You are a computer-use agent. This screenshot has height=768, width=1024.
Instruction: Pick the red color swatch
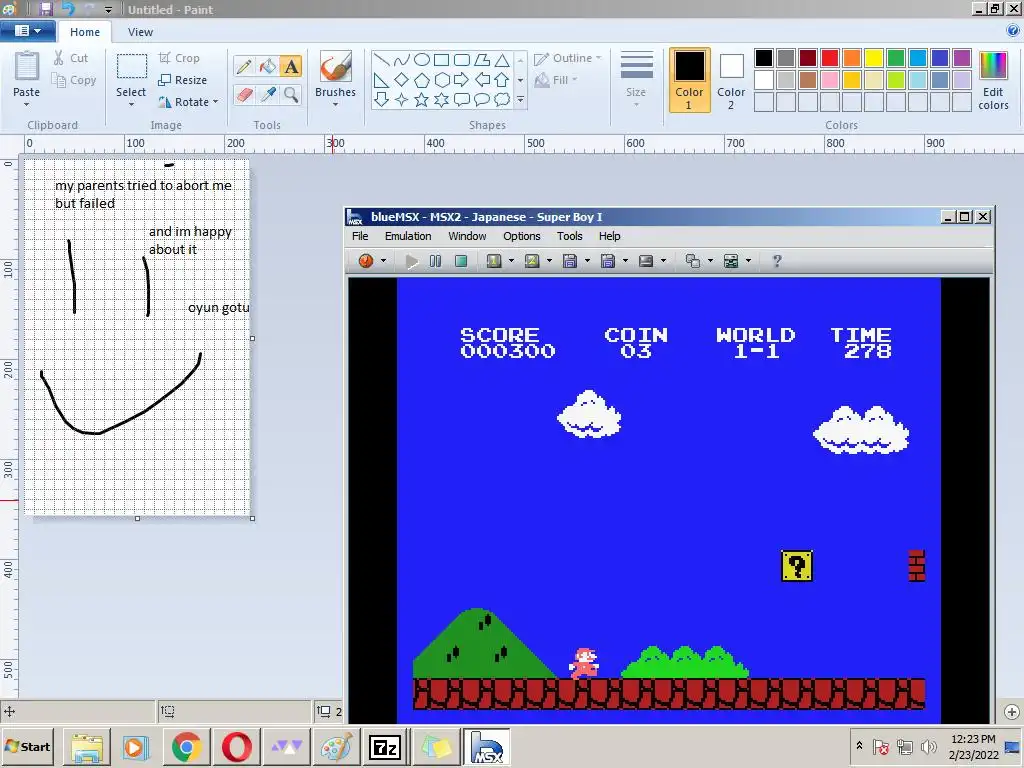[x=829, y=58]
